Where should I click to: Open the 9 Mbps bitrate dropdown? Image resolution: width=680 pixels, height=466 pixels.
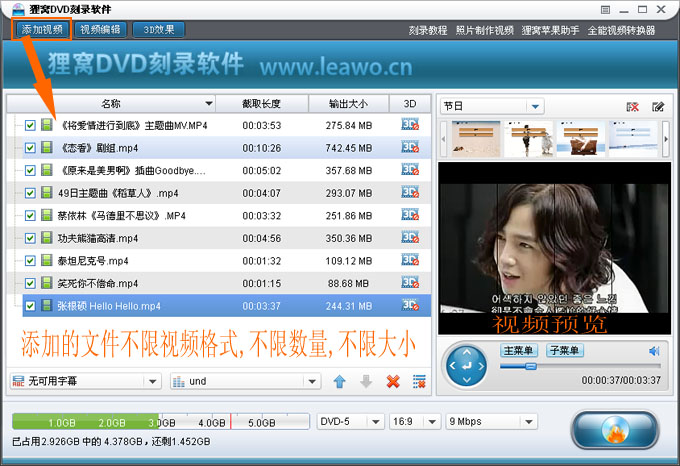(491, 421)
